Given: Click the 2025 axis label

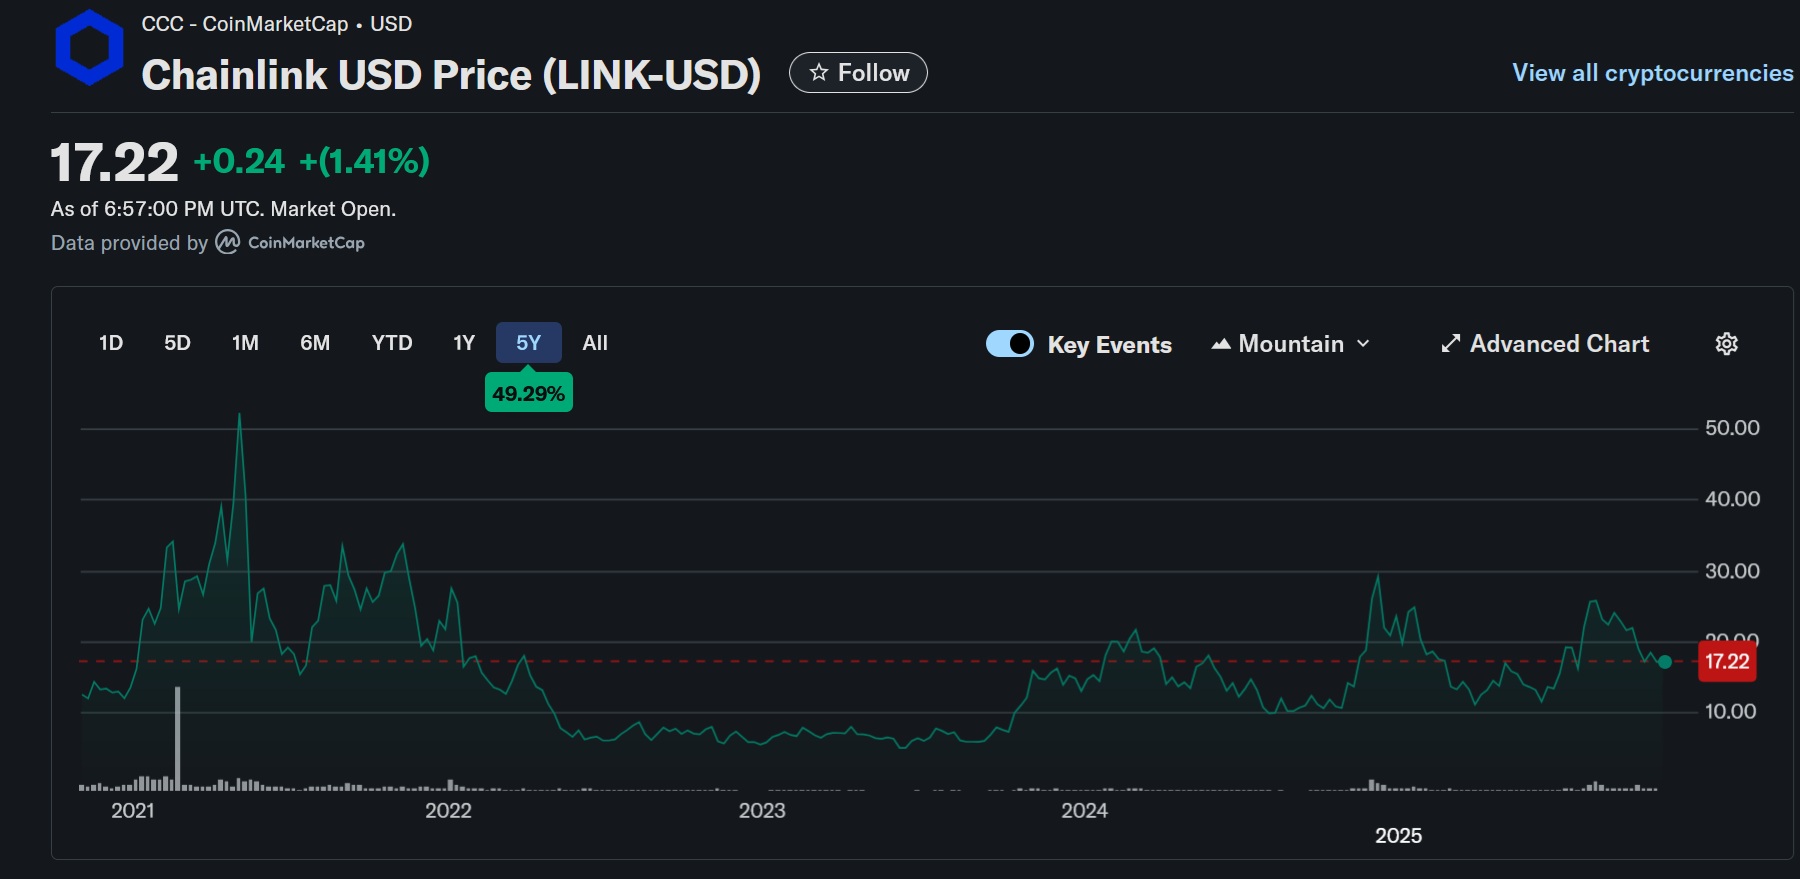Looking at the screenshot, I should coord(1398,836).
